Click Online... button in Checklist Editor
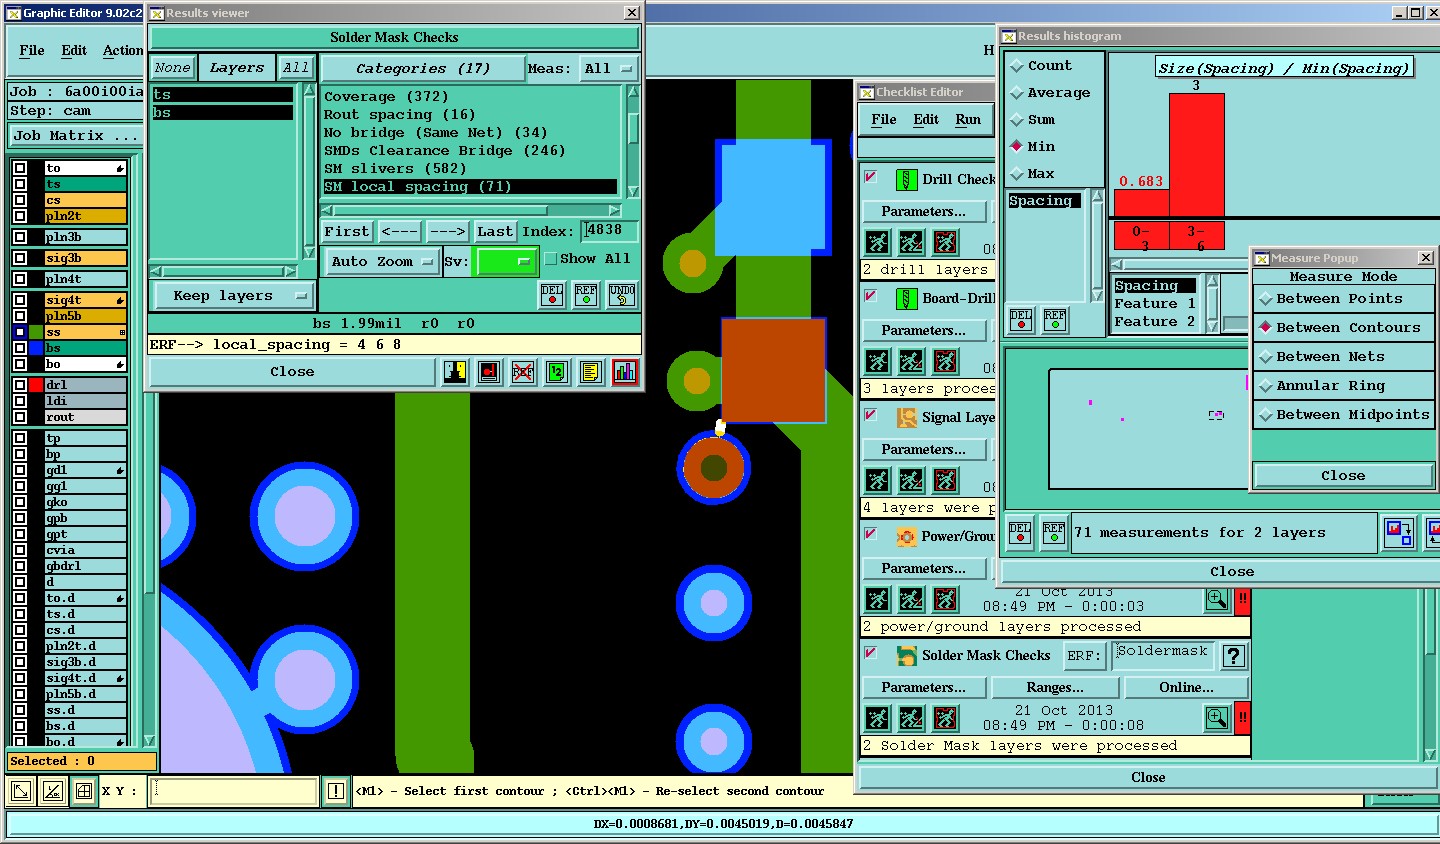Viewport: 1440px width, 844px height. tap(1187, 688)
